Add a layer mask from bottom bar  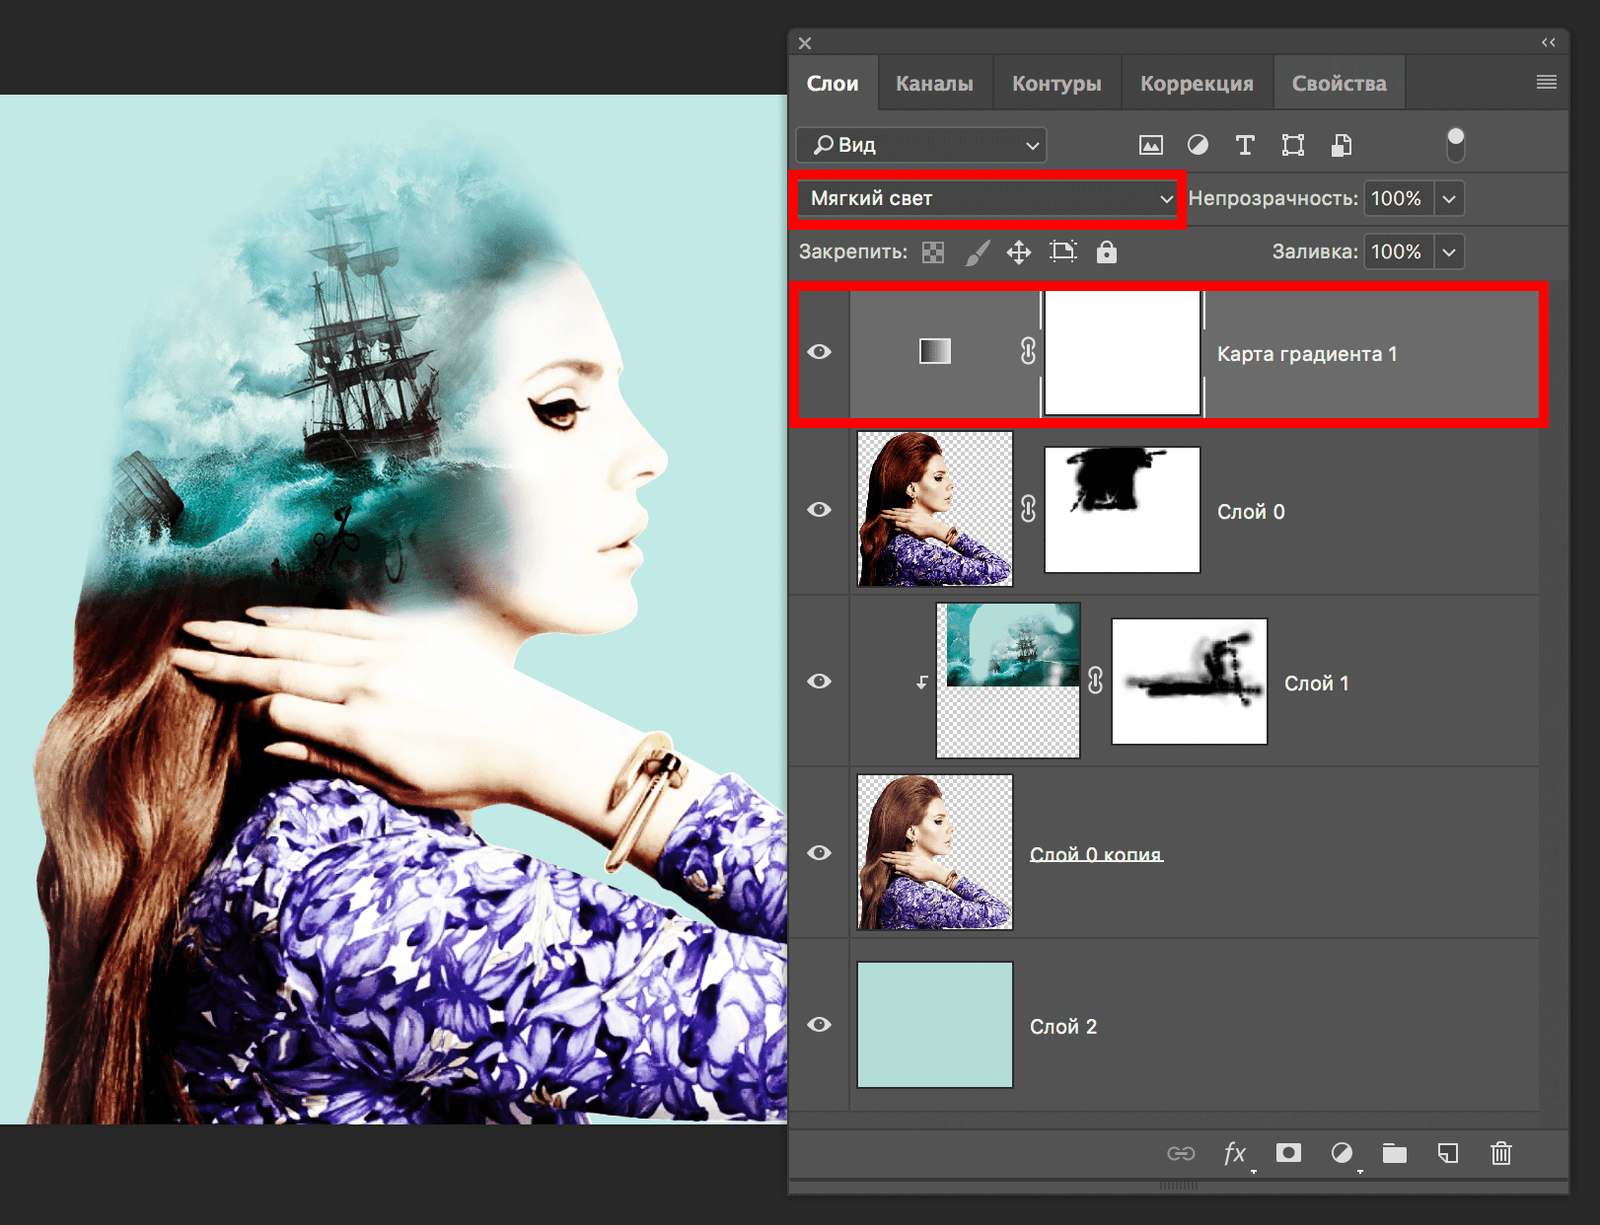[x=1289, y=1153]
